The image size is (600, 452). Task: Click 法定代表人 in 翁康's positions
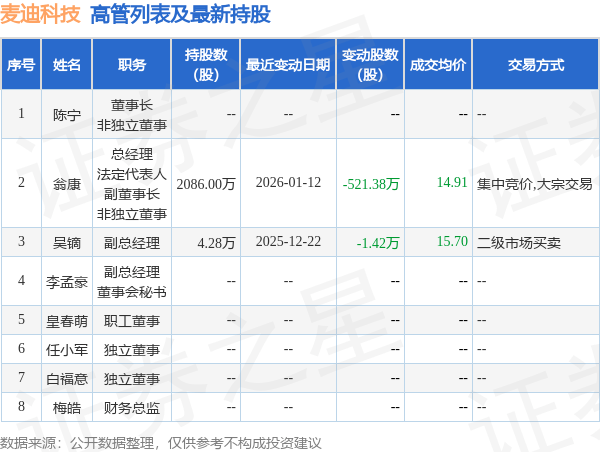point(132,174)
